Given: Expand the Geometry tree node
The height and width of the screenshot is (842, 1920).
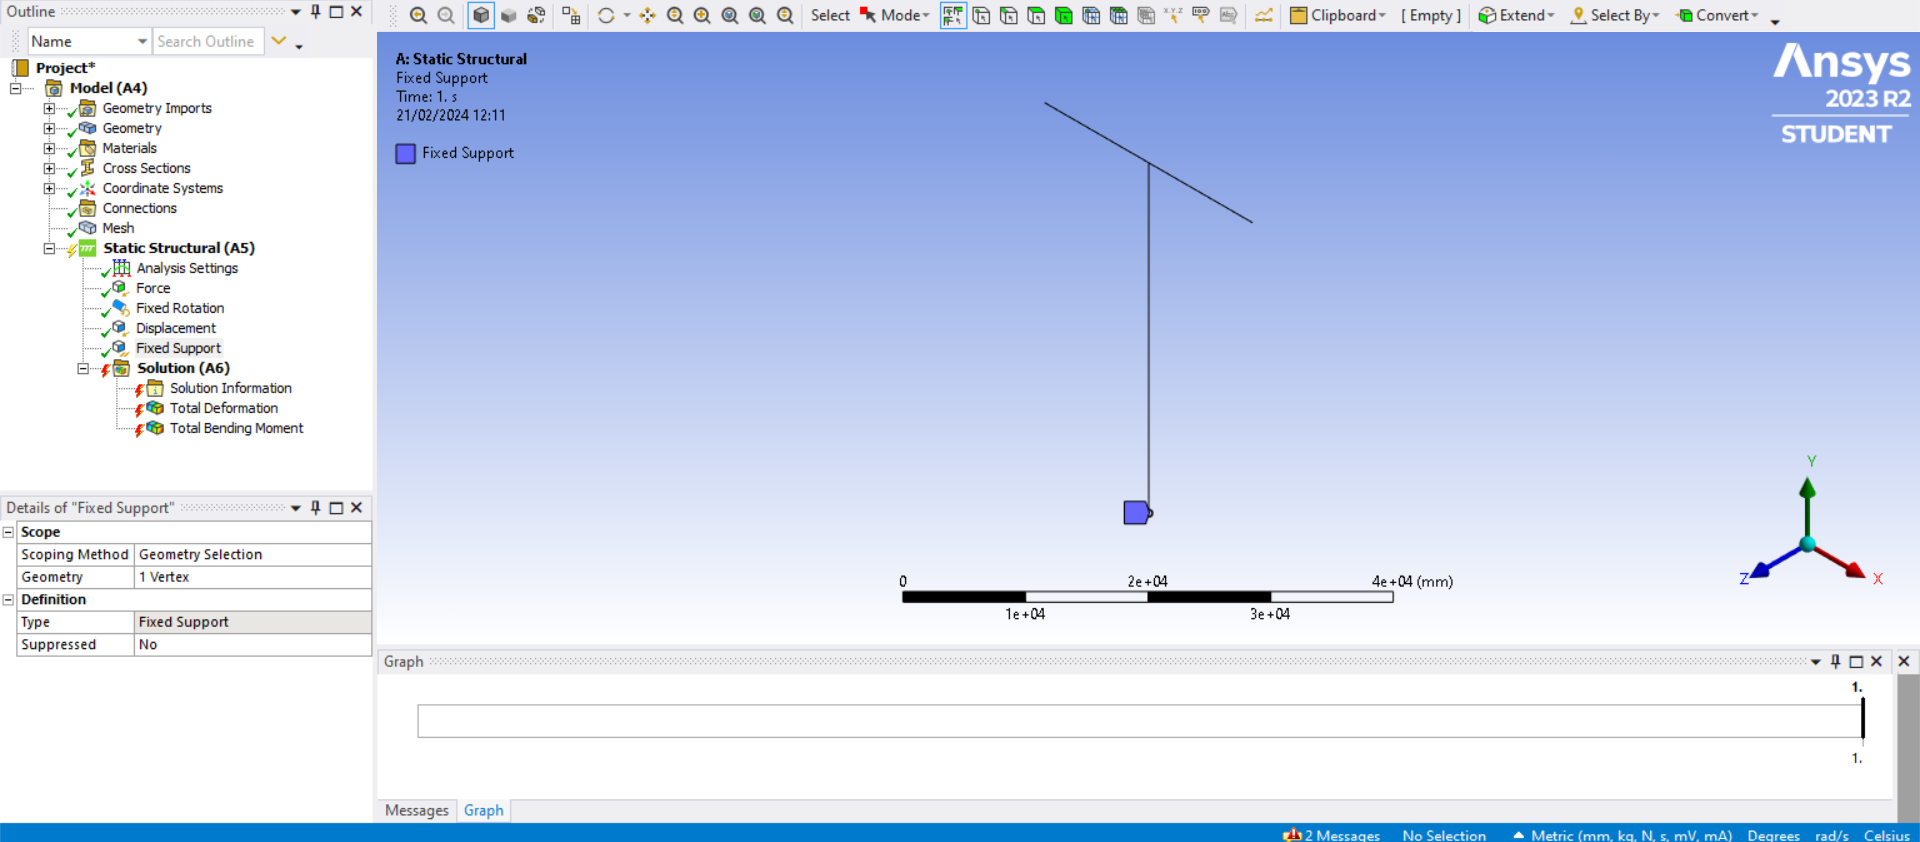Looking at the screenshot, I should coord(49,128).
